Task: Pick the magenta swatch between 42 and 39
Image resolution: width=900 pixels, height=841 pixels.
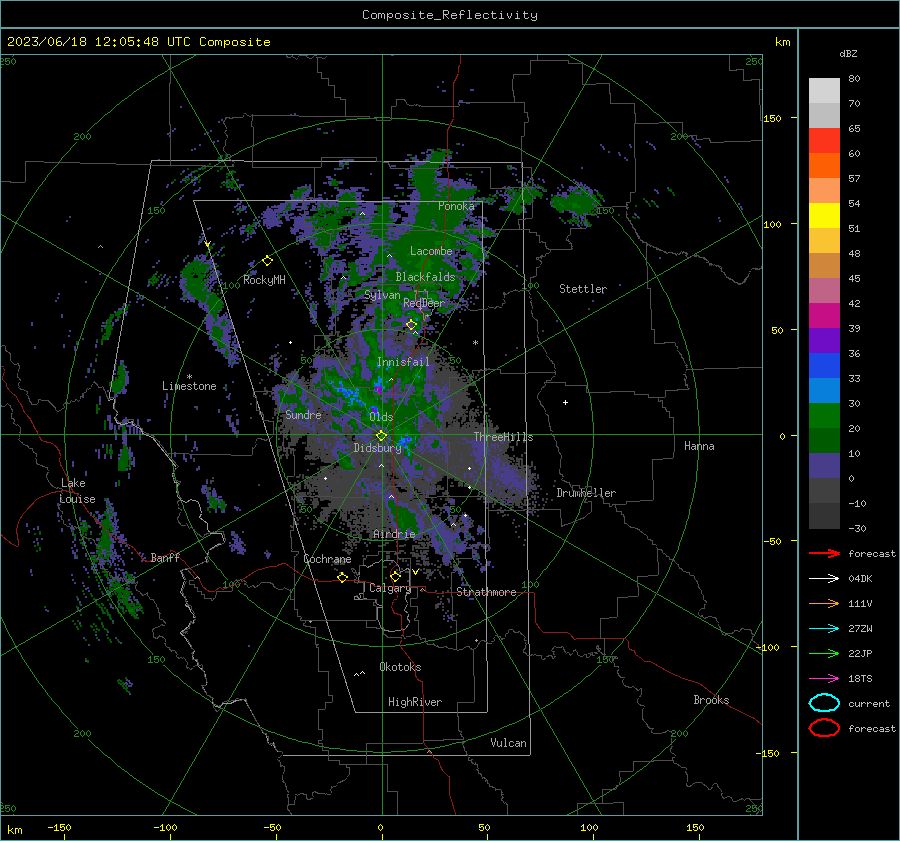Action: pos(824,315)
